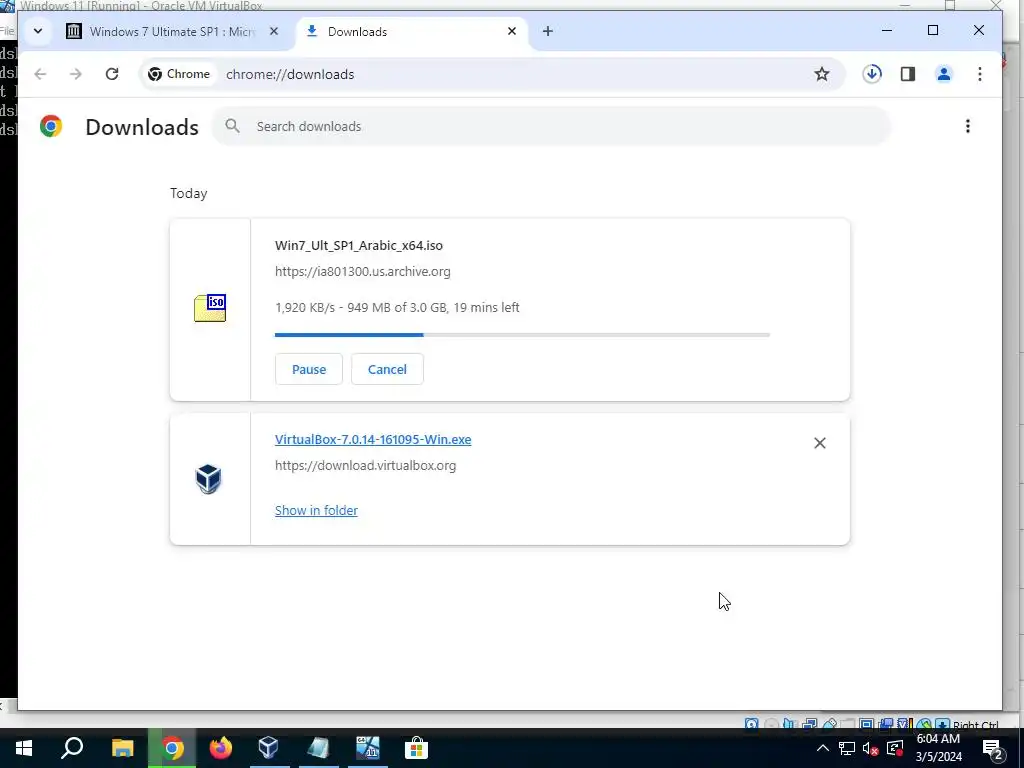The image size is (1024, 768).
Task: Click the download.virtualbox.org source URL
Action: [x=365, y=466]
